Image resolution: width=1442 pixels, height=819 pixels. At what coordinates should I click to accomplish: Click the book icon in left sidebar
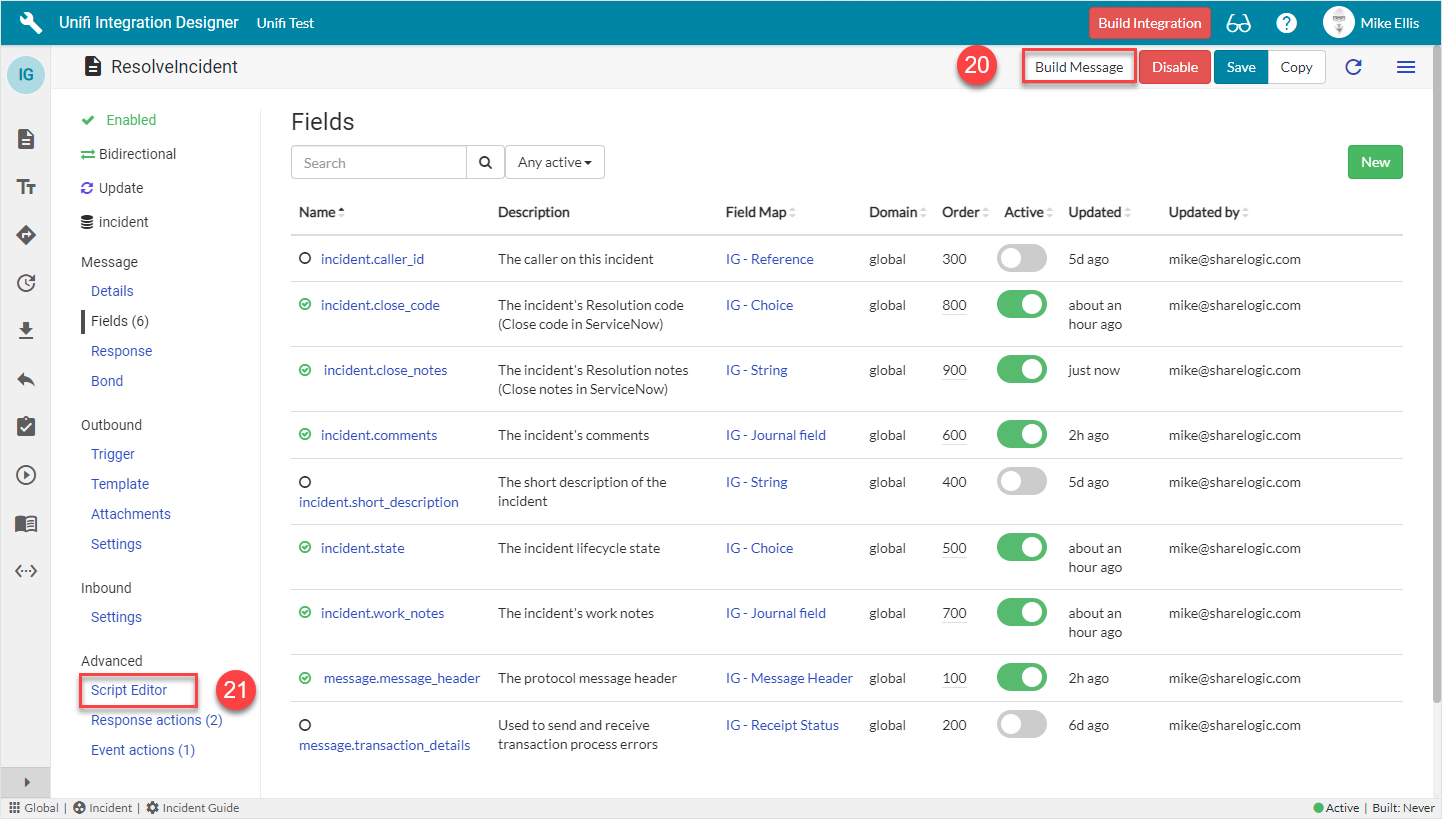click(27, 524)
